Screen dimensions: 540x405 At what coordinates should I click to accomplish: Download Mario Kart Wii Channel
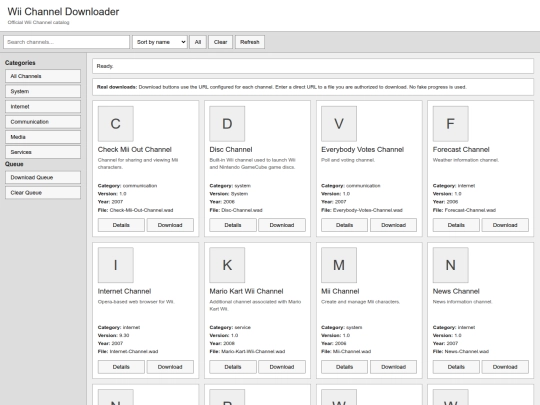[282, 367]
